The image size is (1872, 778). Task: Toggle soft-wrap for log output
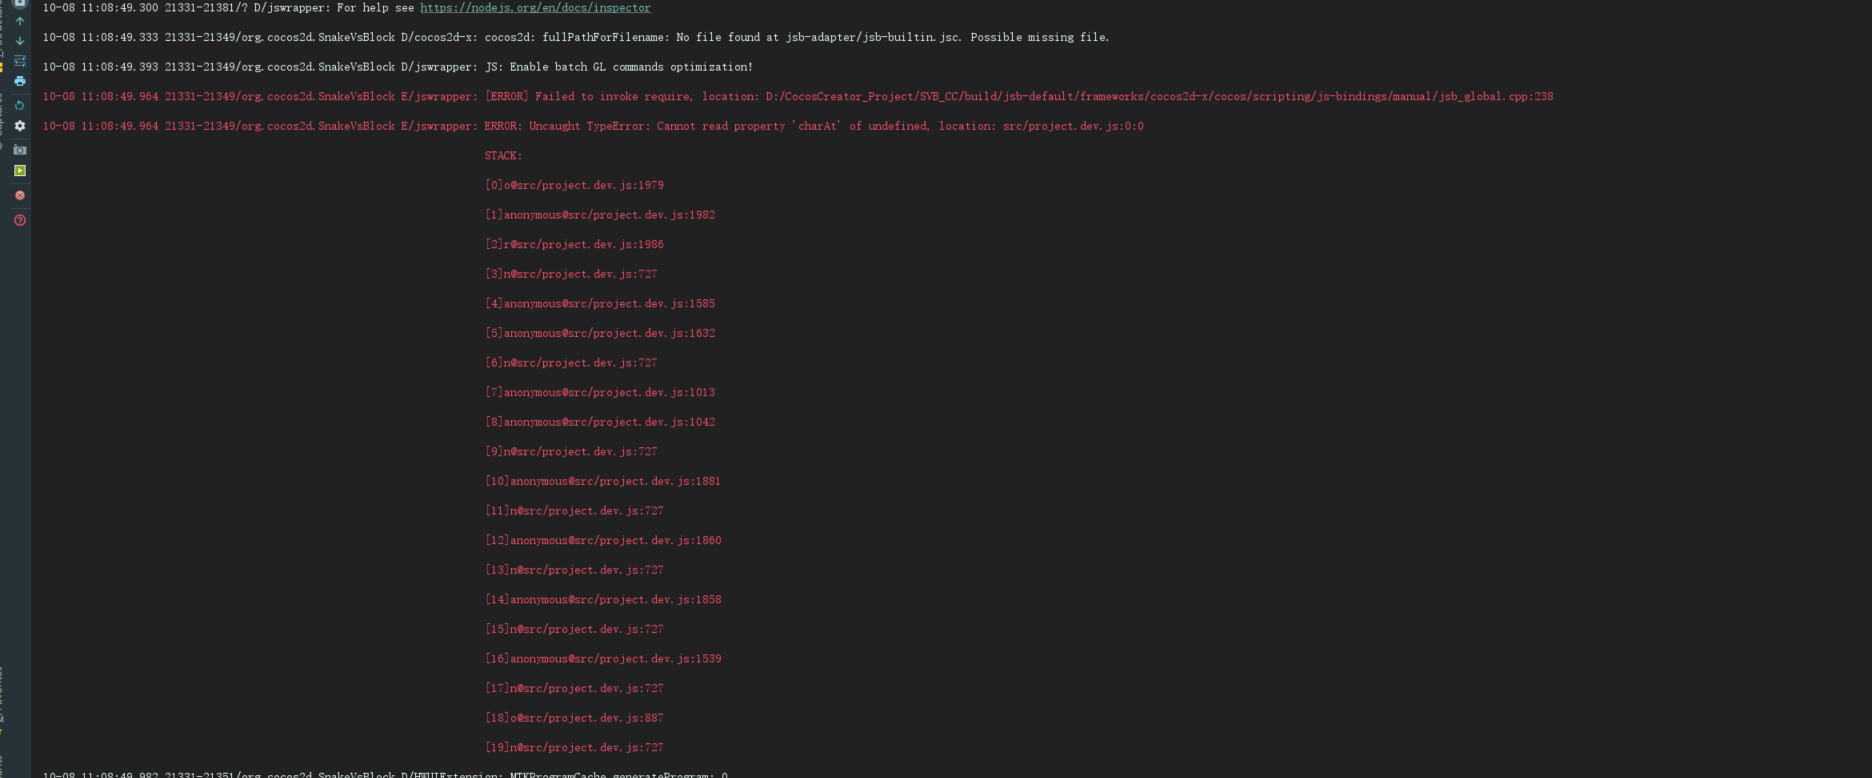coord(20,61)
